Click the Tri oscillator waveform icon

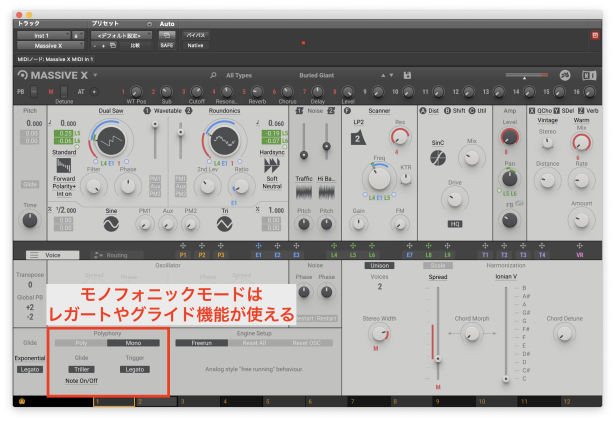click(x=227, y=226)
